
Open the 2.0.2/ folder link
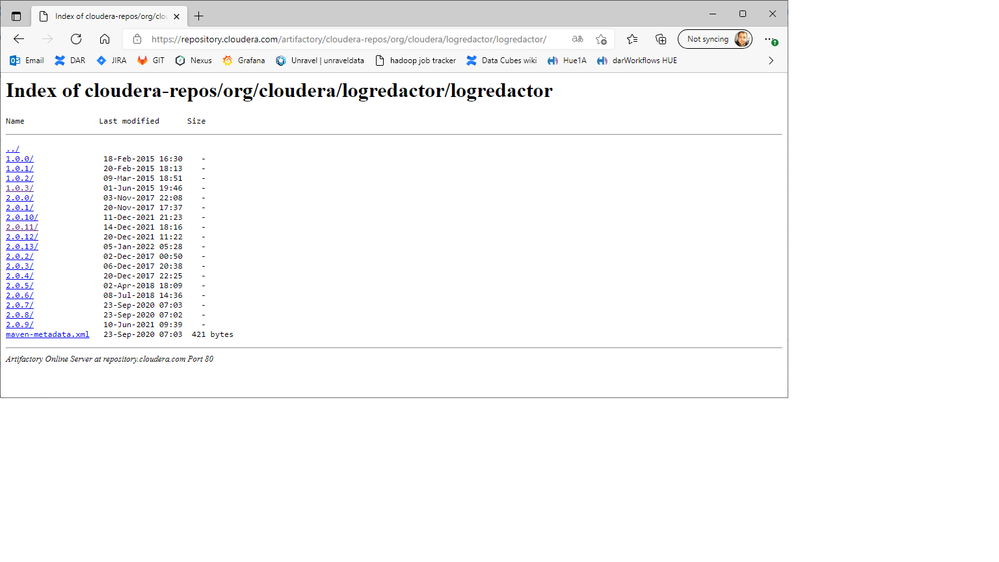20,256
